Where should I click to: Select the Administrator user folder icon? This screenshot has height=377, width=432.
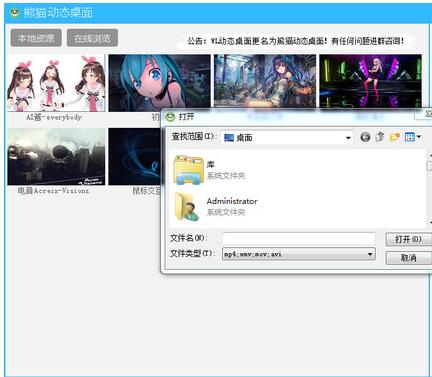(188, 206)
